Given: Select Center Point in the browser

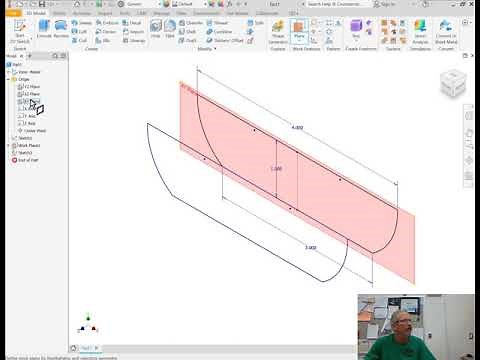Looking at the screenshot, I should coord(32,131).
